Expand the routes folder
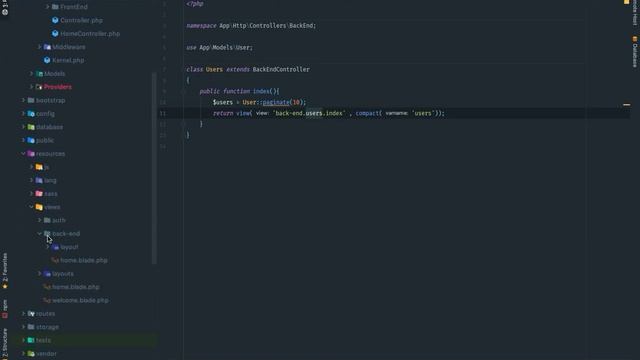The image size is (640, 360). [23, 313]
